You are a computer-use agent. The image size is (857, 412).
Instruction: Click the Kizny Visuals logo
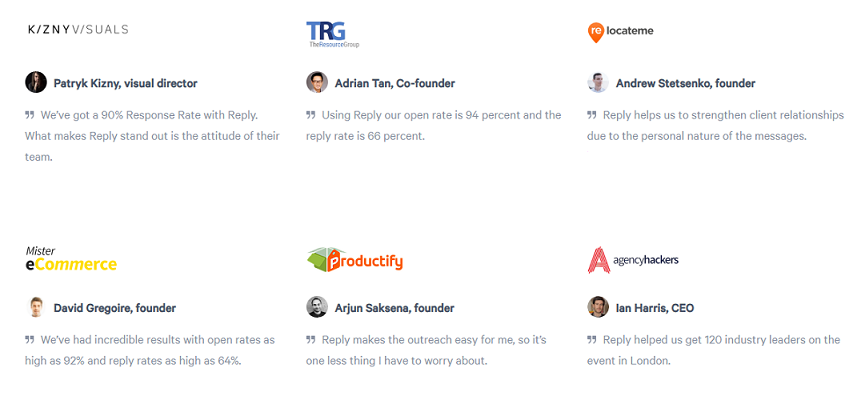click(78, 30)
